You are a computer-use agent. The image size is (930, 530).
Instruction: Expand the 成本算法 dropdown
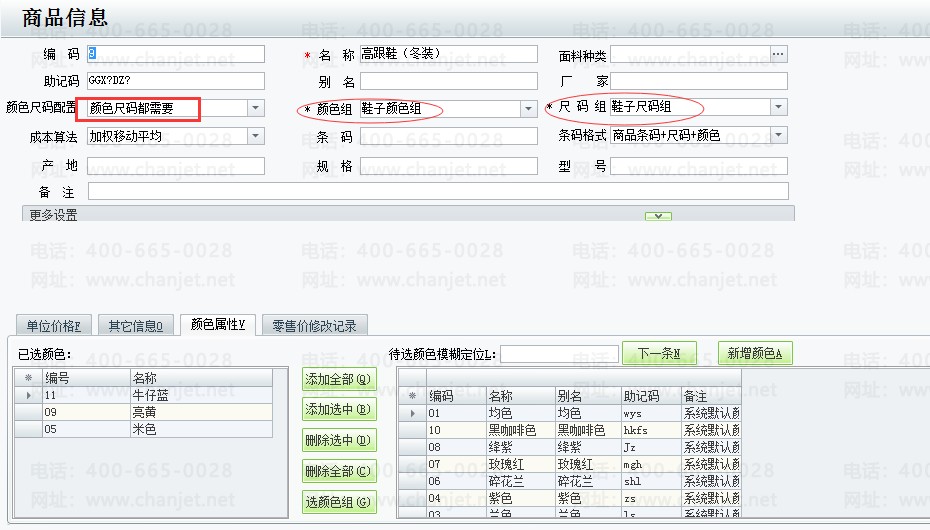pos(255,136)
